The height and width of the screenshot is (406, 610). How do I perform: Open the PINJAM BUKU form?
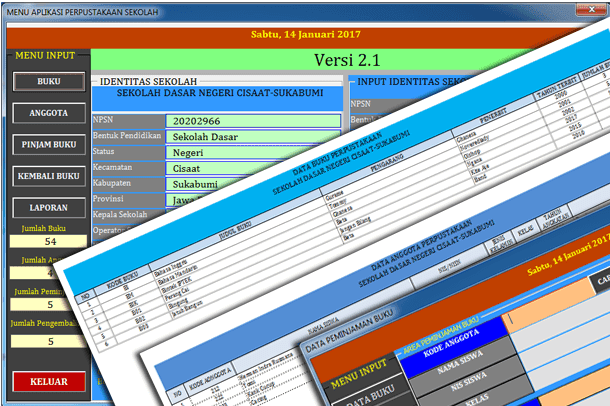[x=49, y=145]
